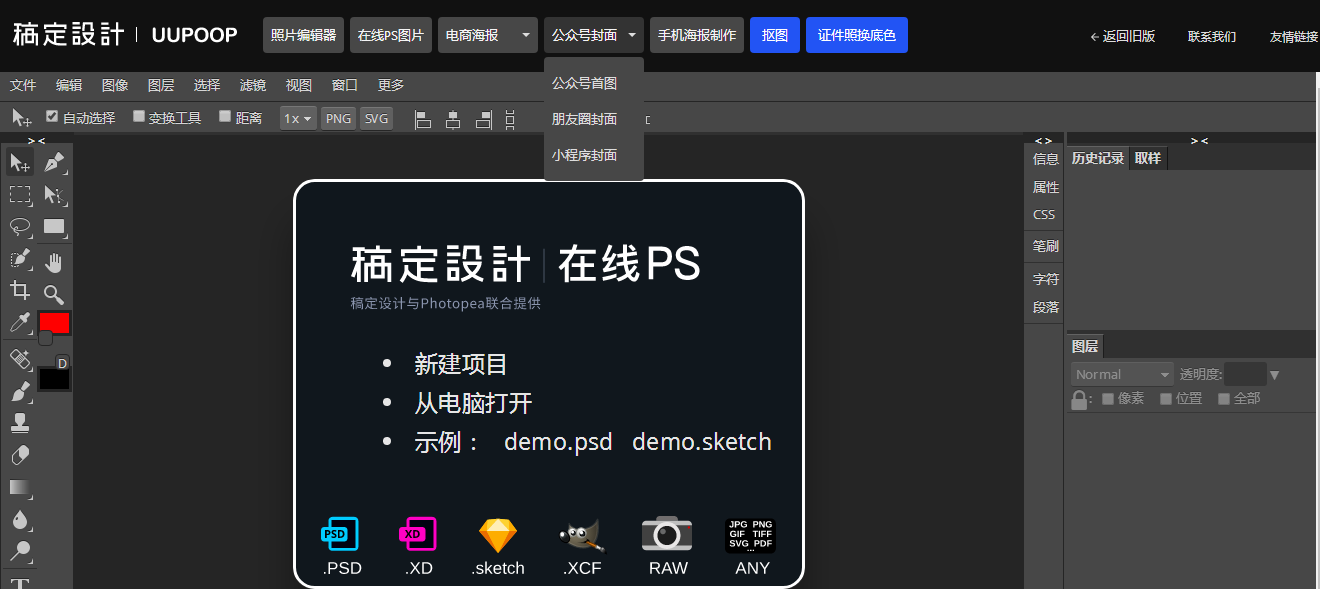This screenshot has height=589, width=1320.
Task: Choose the Rectangular Marquee selection tool
Action: pyautogui.click(x=20, y=194)
